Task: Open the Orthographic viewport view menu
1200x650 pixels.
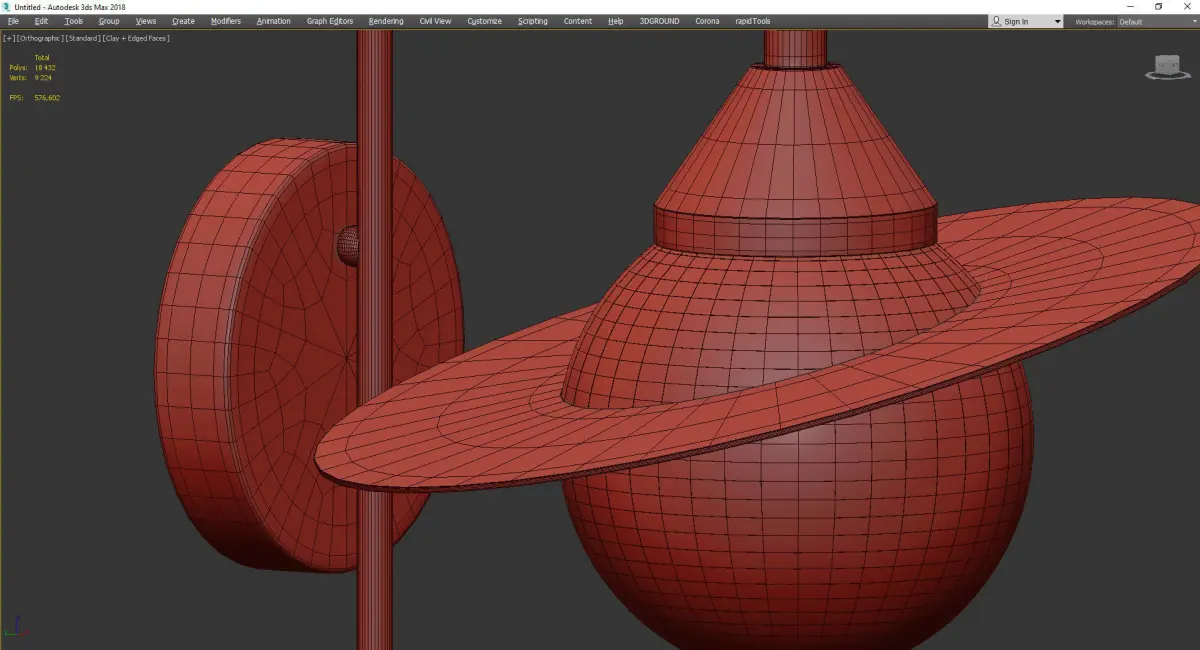Action: [40, 38]
